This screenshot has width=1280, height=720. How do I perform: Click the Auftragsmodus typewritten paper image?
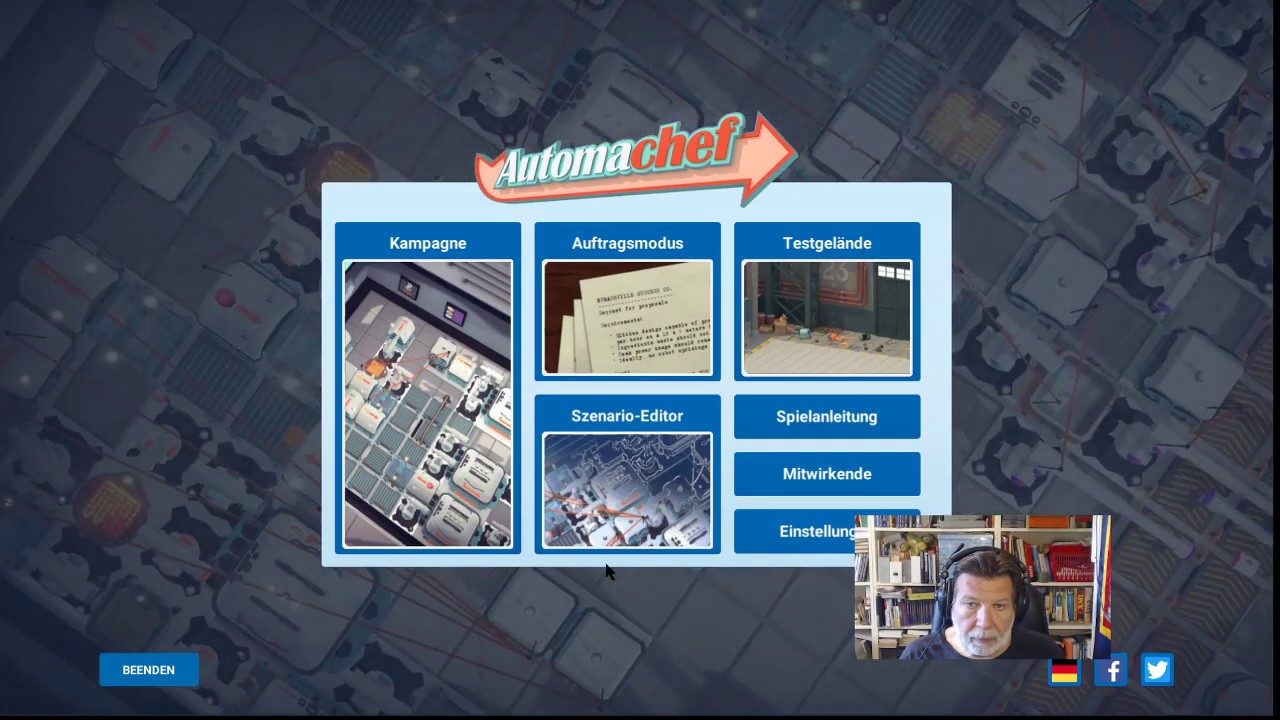627,318
